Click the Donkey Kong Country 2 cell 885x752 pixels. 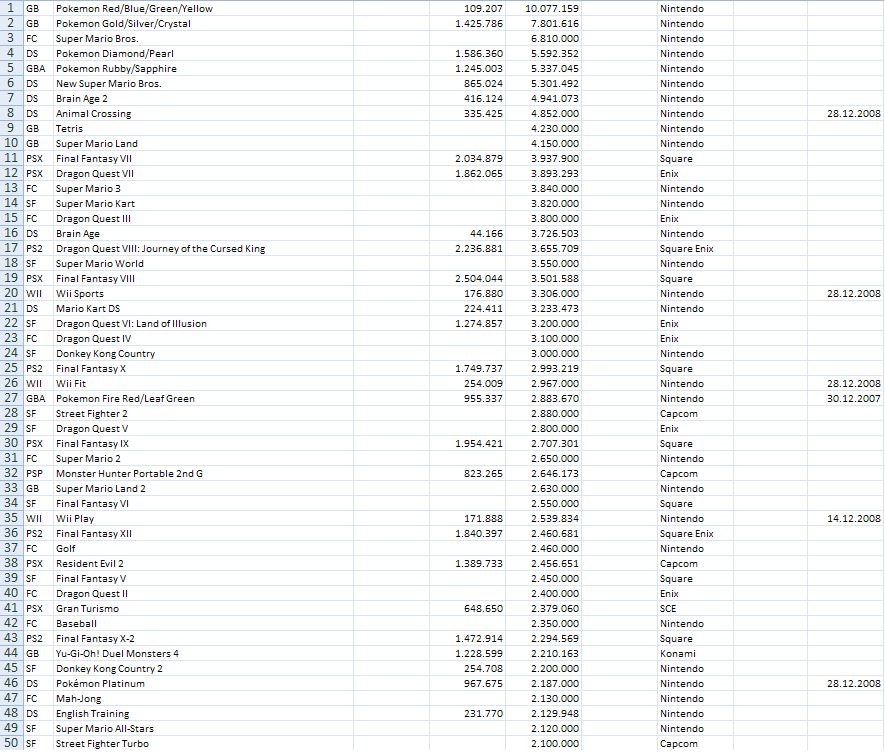tap(109, 669)
